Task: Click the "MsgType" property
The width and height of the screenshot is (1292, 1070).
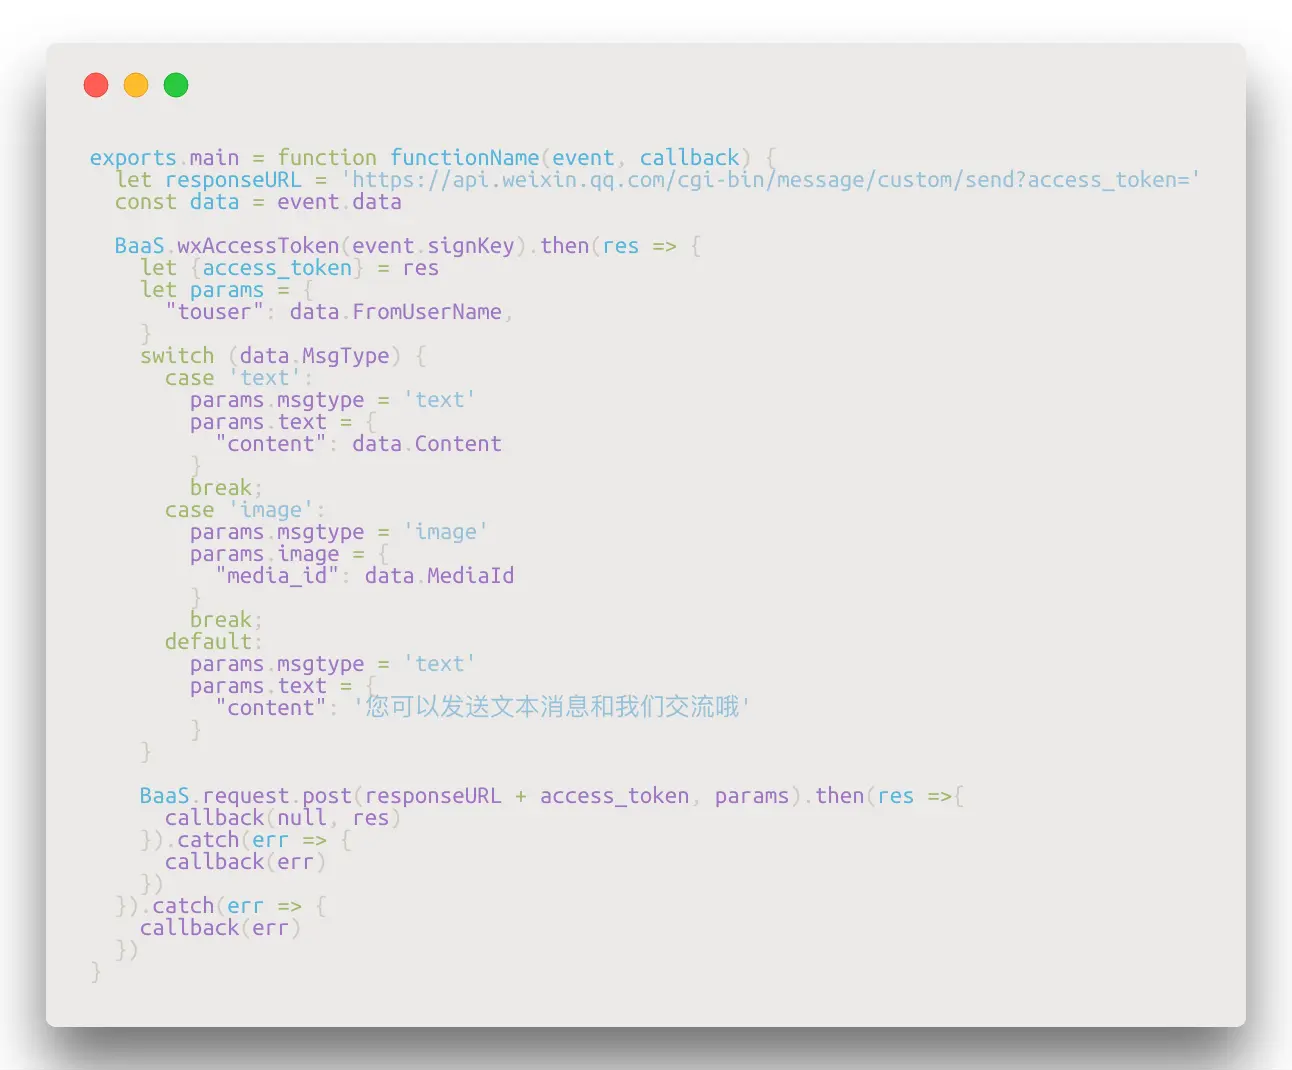Action: point(346,356)
